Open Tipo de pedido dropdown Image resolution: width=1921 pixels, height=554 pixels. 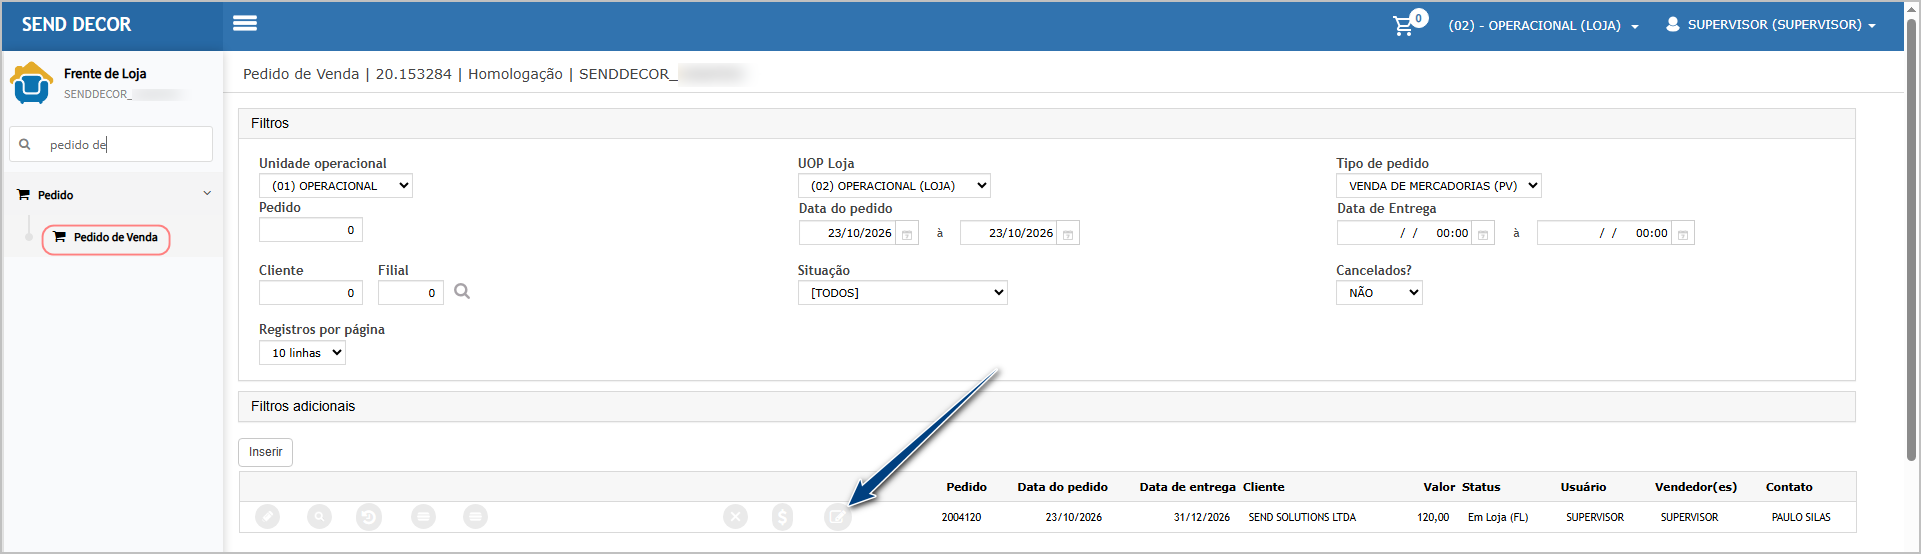1439,186
